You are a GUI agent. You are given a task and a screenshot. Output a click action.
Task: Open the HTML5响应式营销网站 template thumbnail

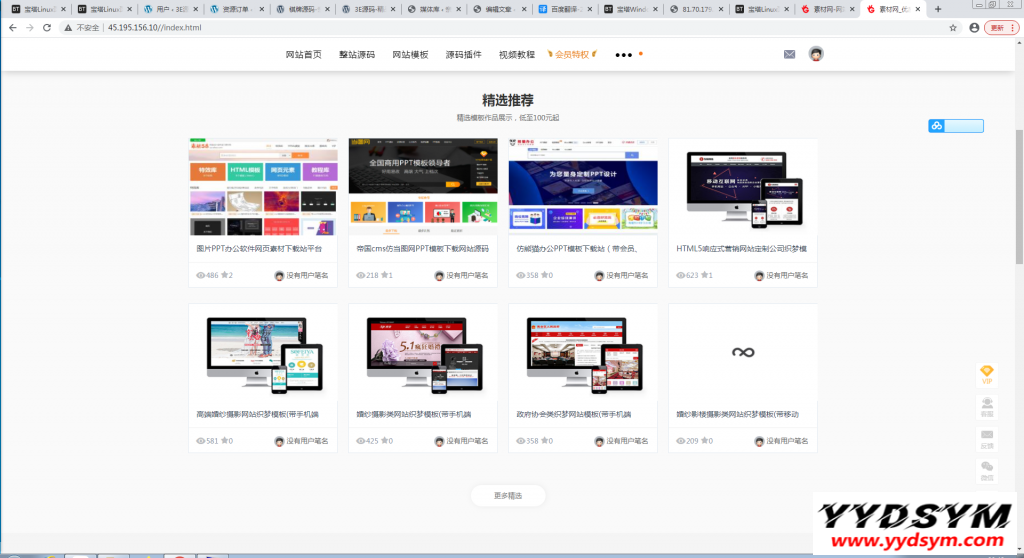coord(743,186)
